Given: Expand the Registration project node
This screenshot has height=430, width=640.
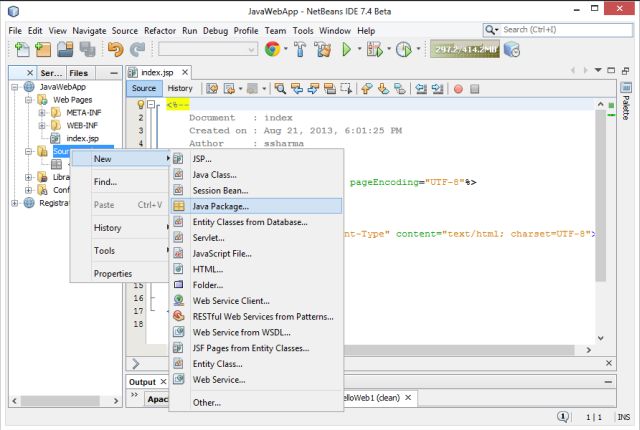Looking at the screenshot, I should [15, 203].
